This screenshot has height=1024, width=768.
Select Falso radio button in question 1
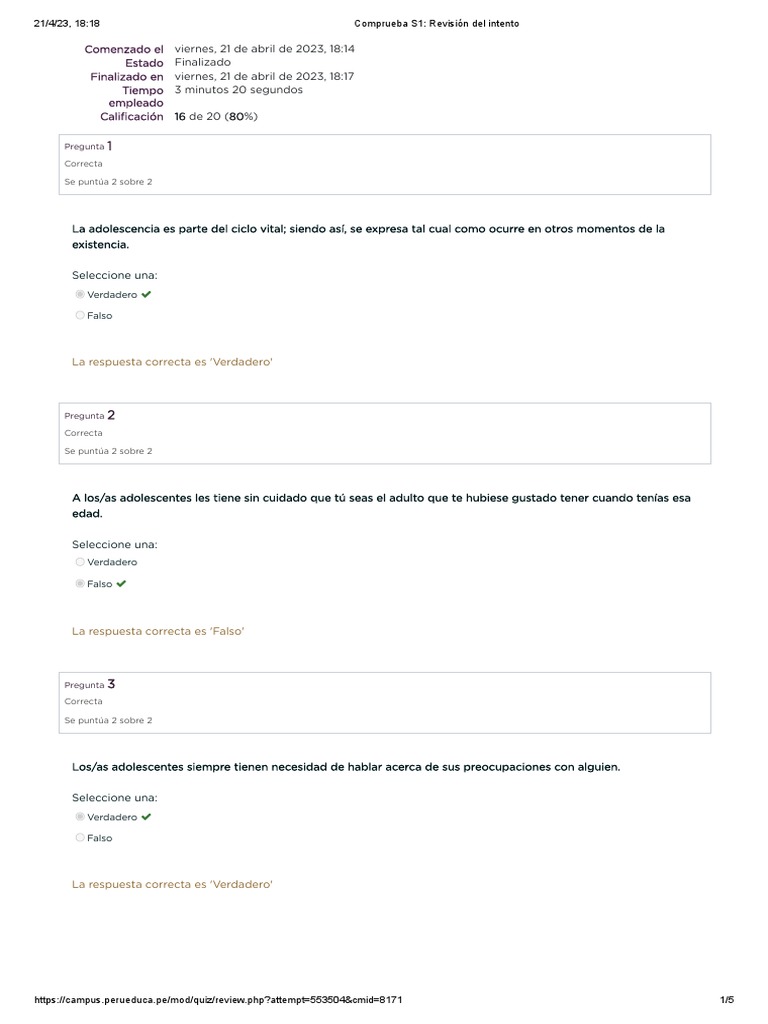(80, 316)
